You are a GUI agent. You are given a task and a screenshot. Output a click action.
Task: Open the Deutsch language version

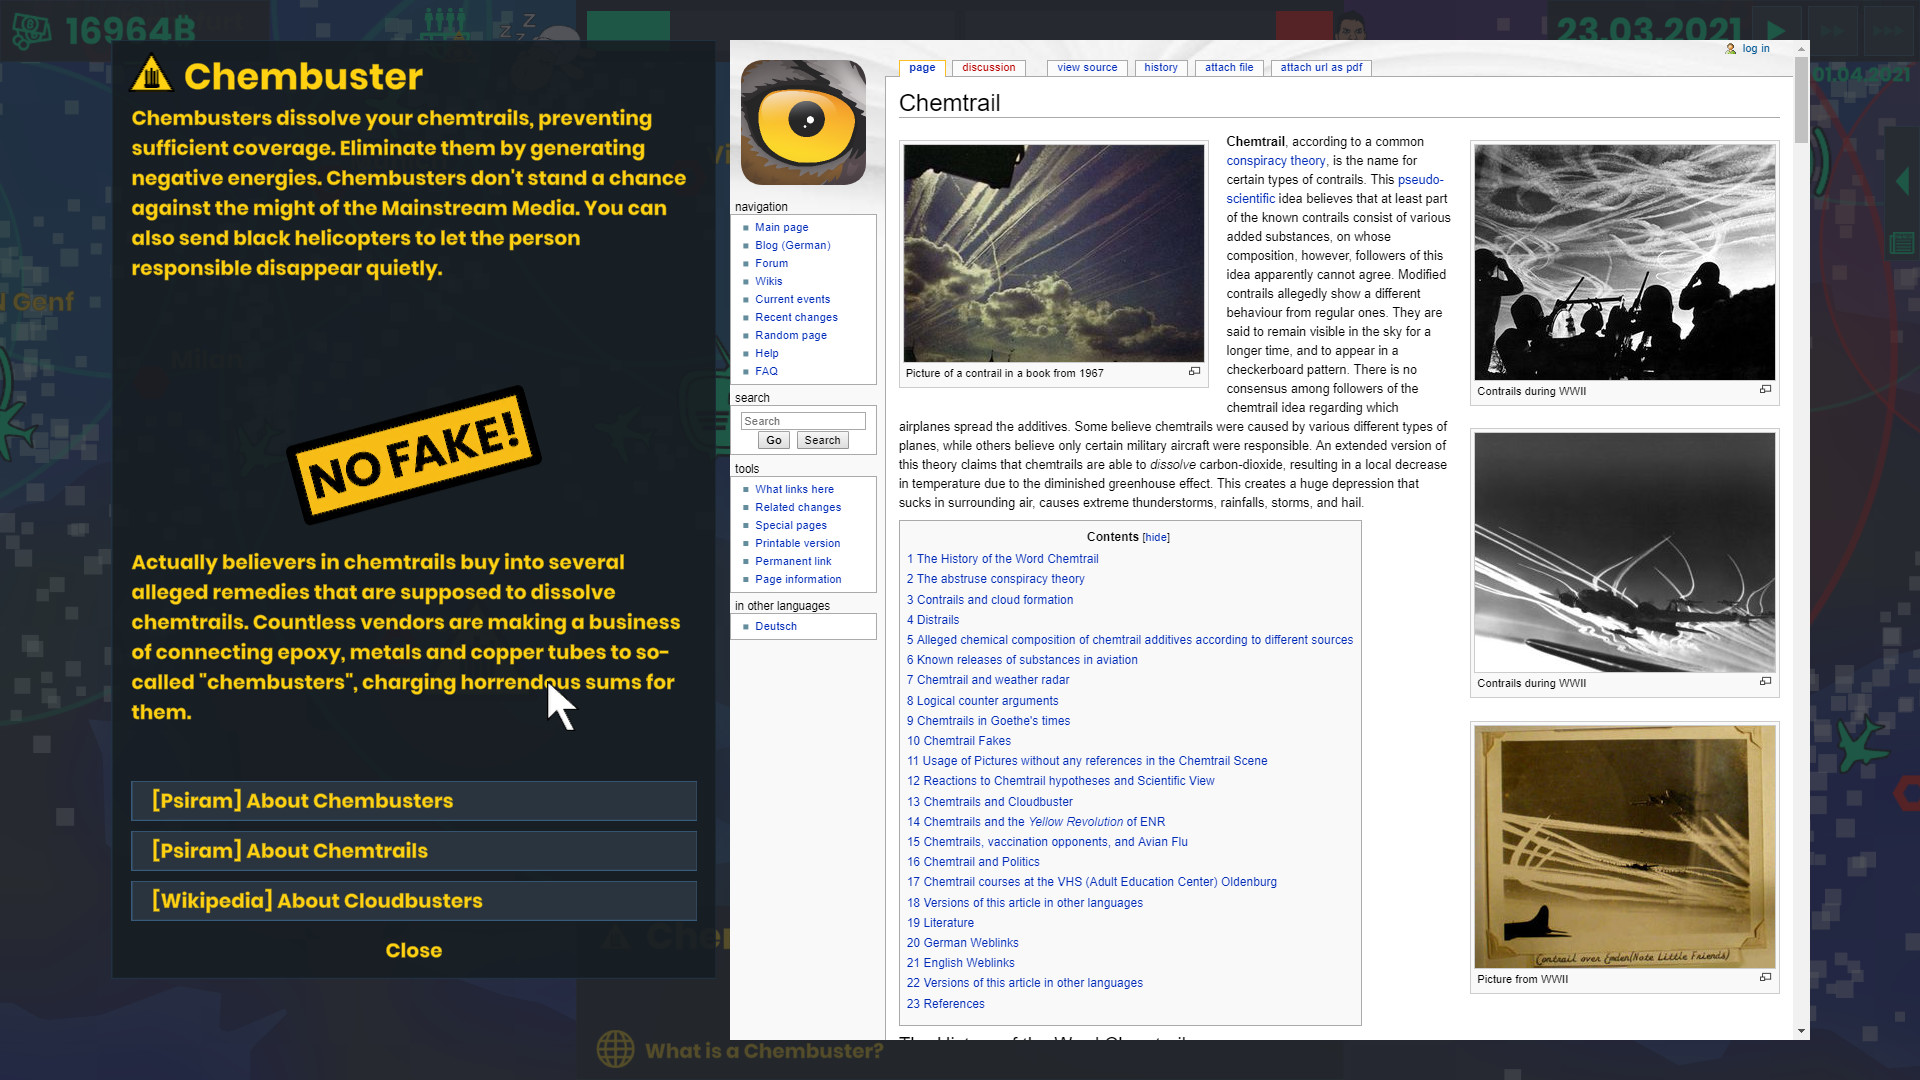pyautogui.click(x=775, y=626)
